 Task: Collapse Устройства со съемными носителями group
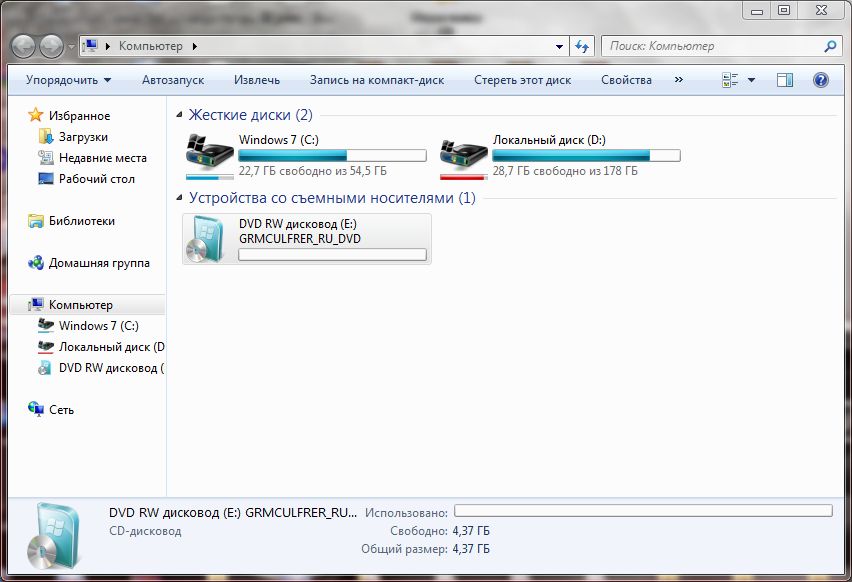point(179,198)
